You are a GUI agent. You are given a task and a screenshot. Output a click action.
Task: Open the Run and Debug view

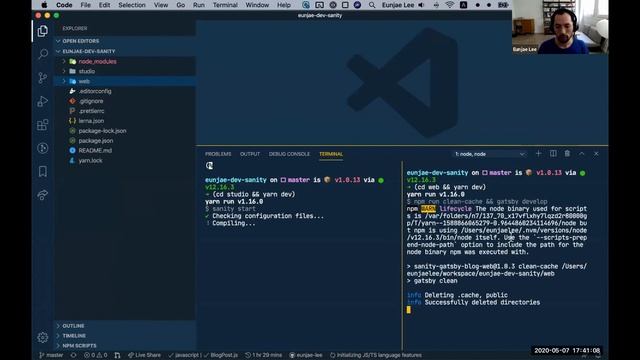coord(42,101)
